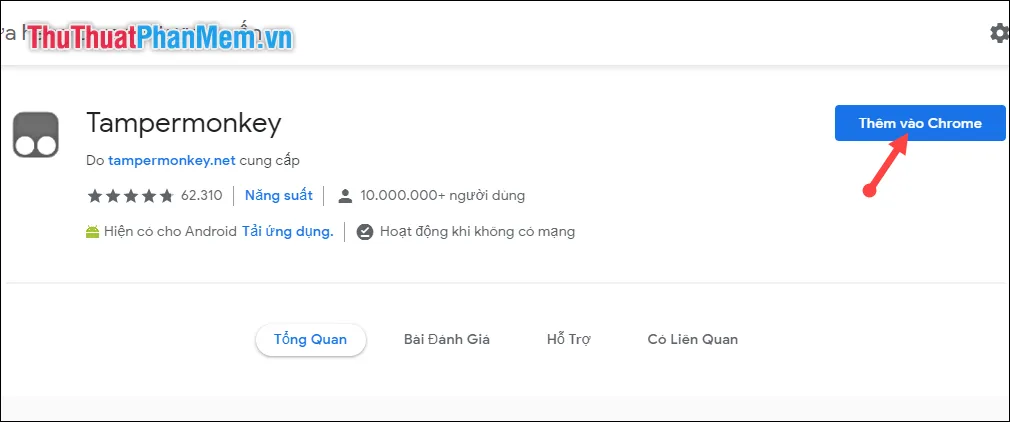Switch to the Bài Đánh Giá tab
1010x422 pixels.
(446, 340)
